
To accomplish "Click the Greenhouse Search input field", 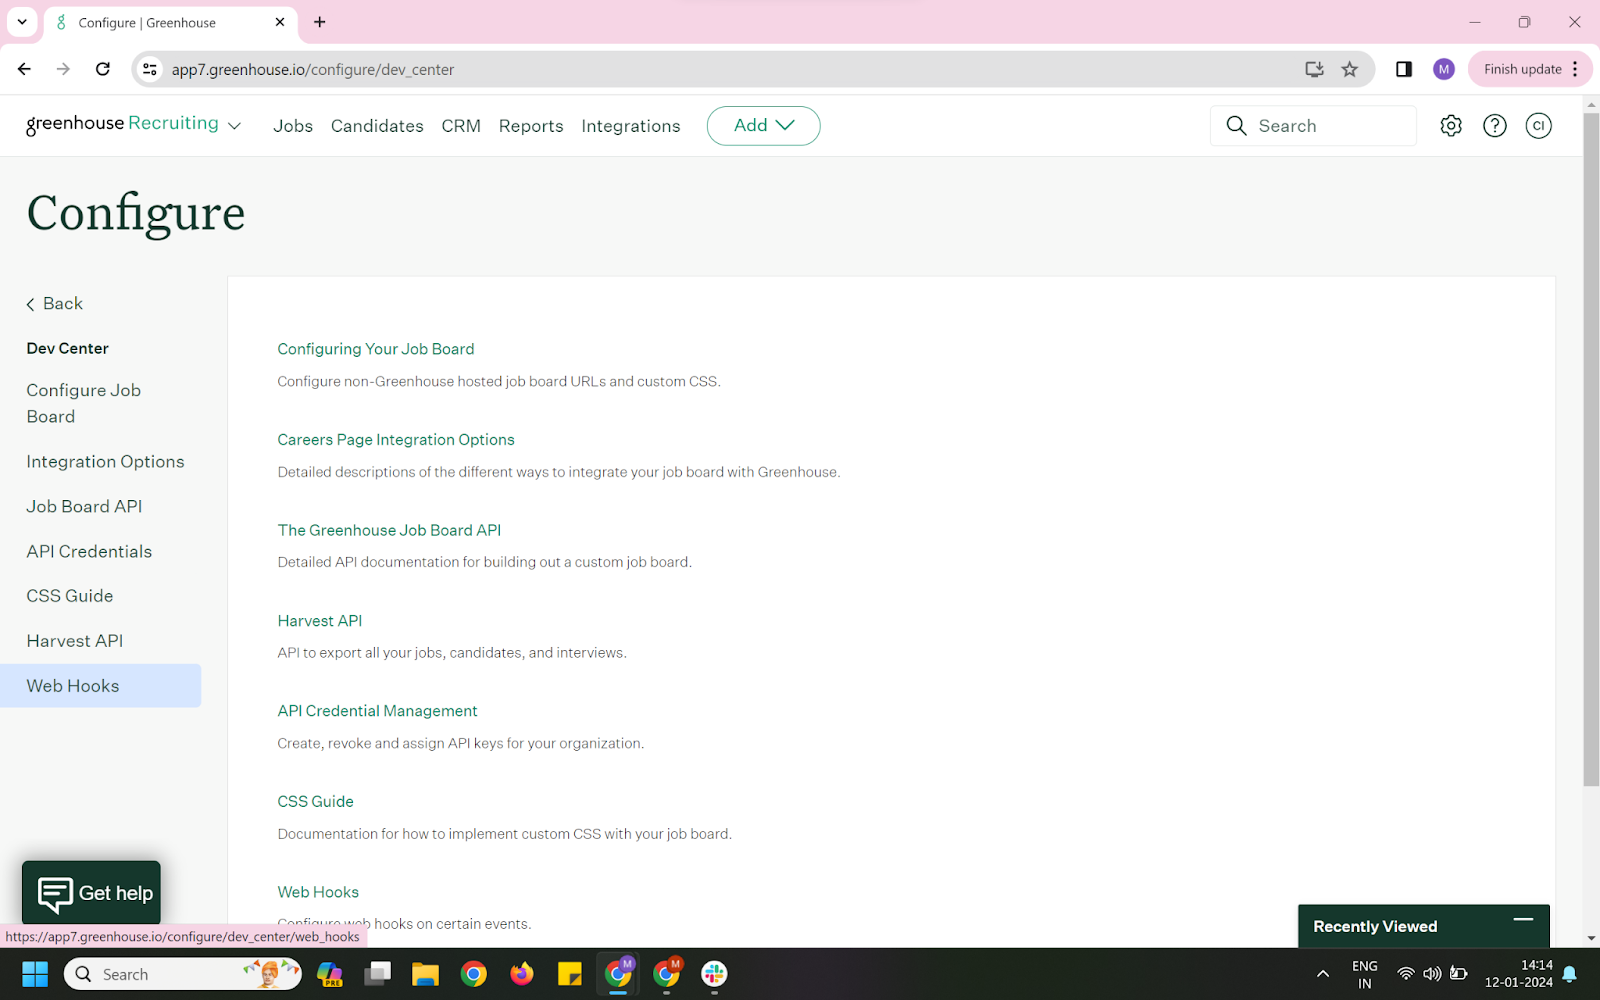I will click(x=1313, y=126).
